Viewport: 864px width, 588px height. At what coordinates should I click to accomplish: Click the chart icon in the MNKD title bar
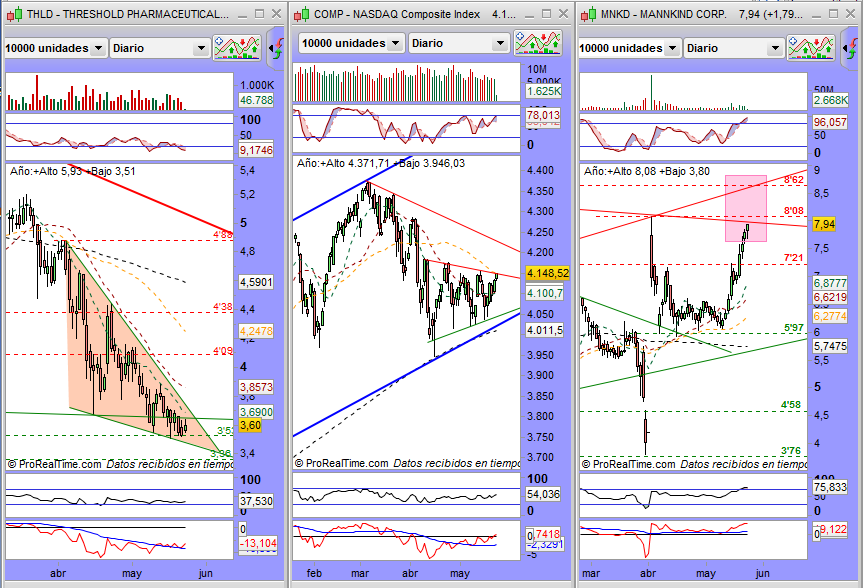click(x=588, y=14)
